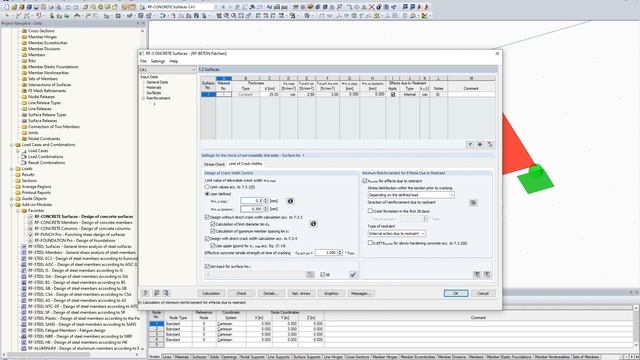
Task: Click red X icon in the top toolbar
Action: point(371,7)
